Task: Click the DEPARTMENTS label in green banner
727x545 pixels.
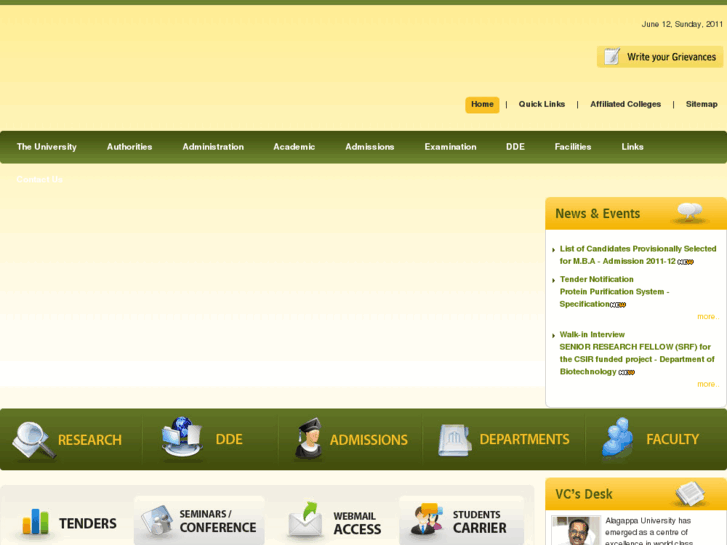Action: 524,439
